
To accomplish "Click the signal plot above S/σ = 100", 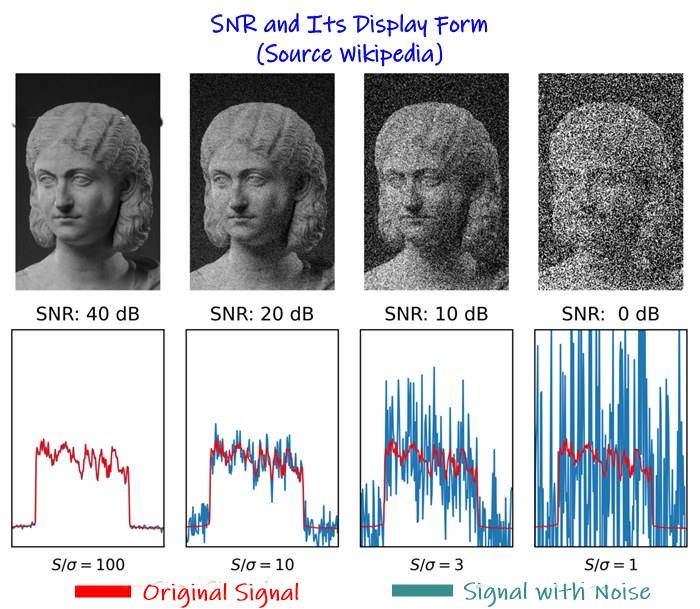I will (88, 438).
